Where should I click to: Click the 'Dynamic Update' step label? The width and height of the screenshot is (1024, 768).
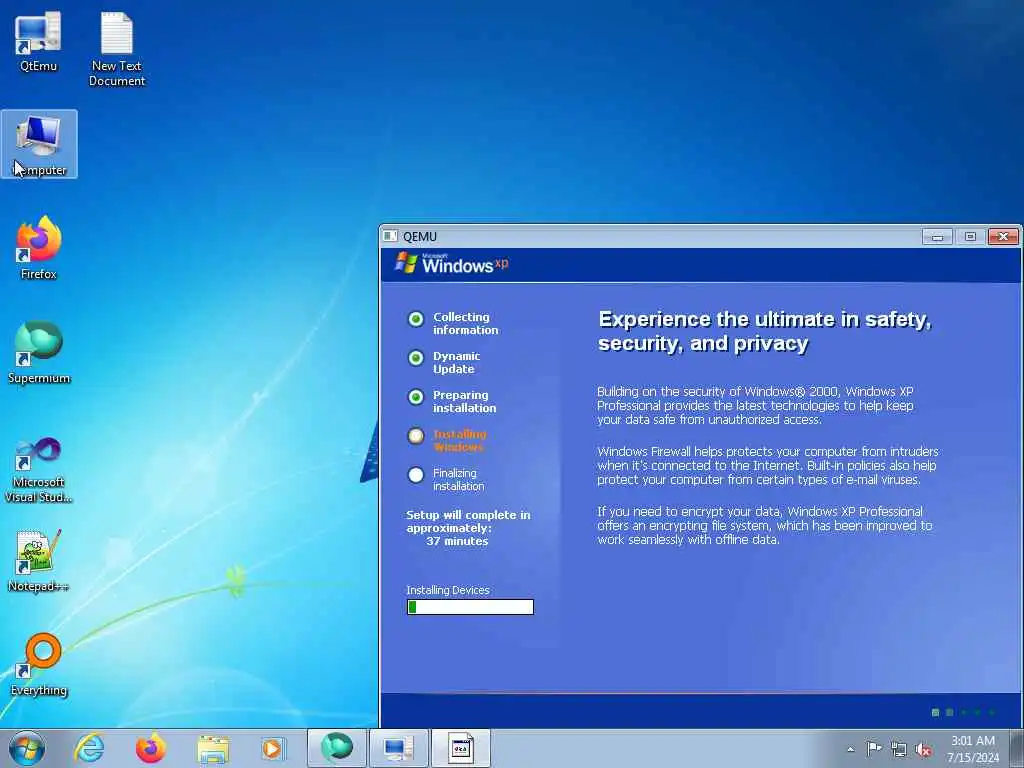(456, 362)
